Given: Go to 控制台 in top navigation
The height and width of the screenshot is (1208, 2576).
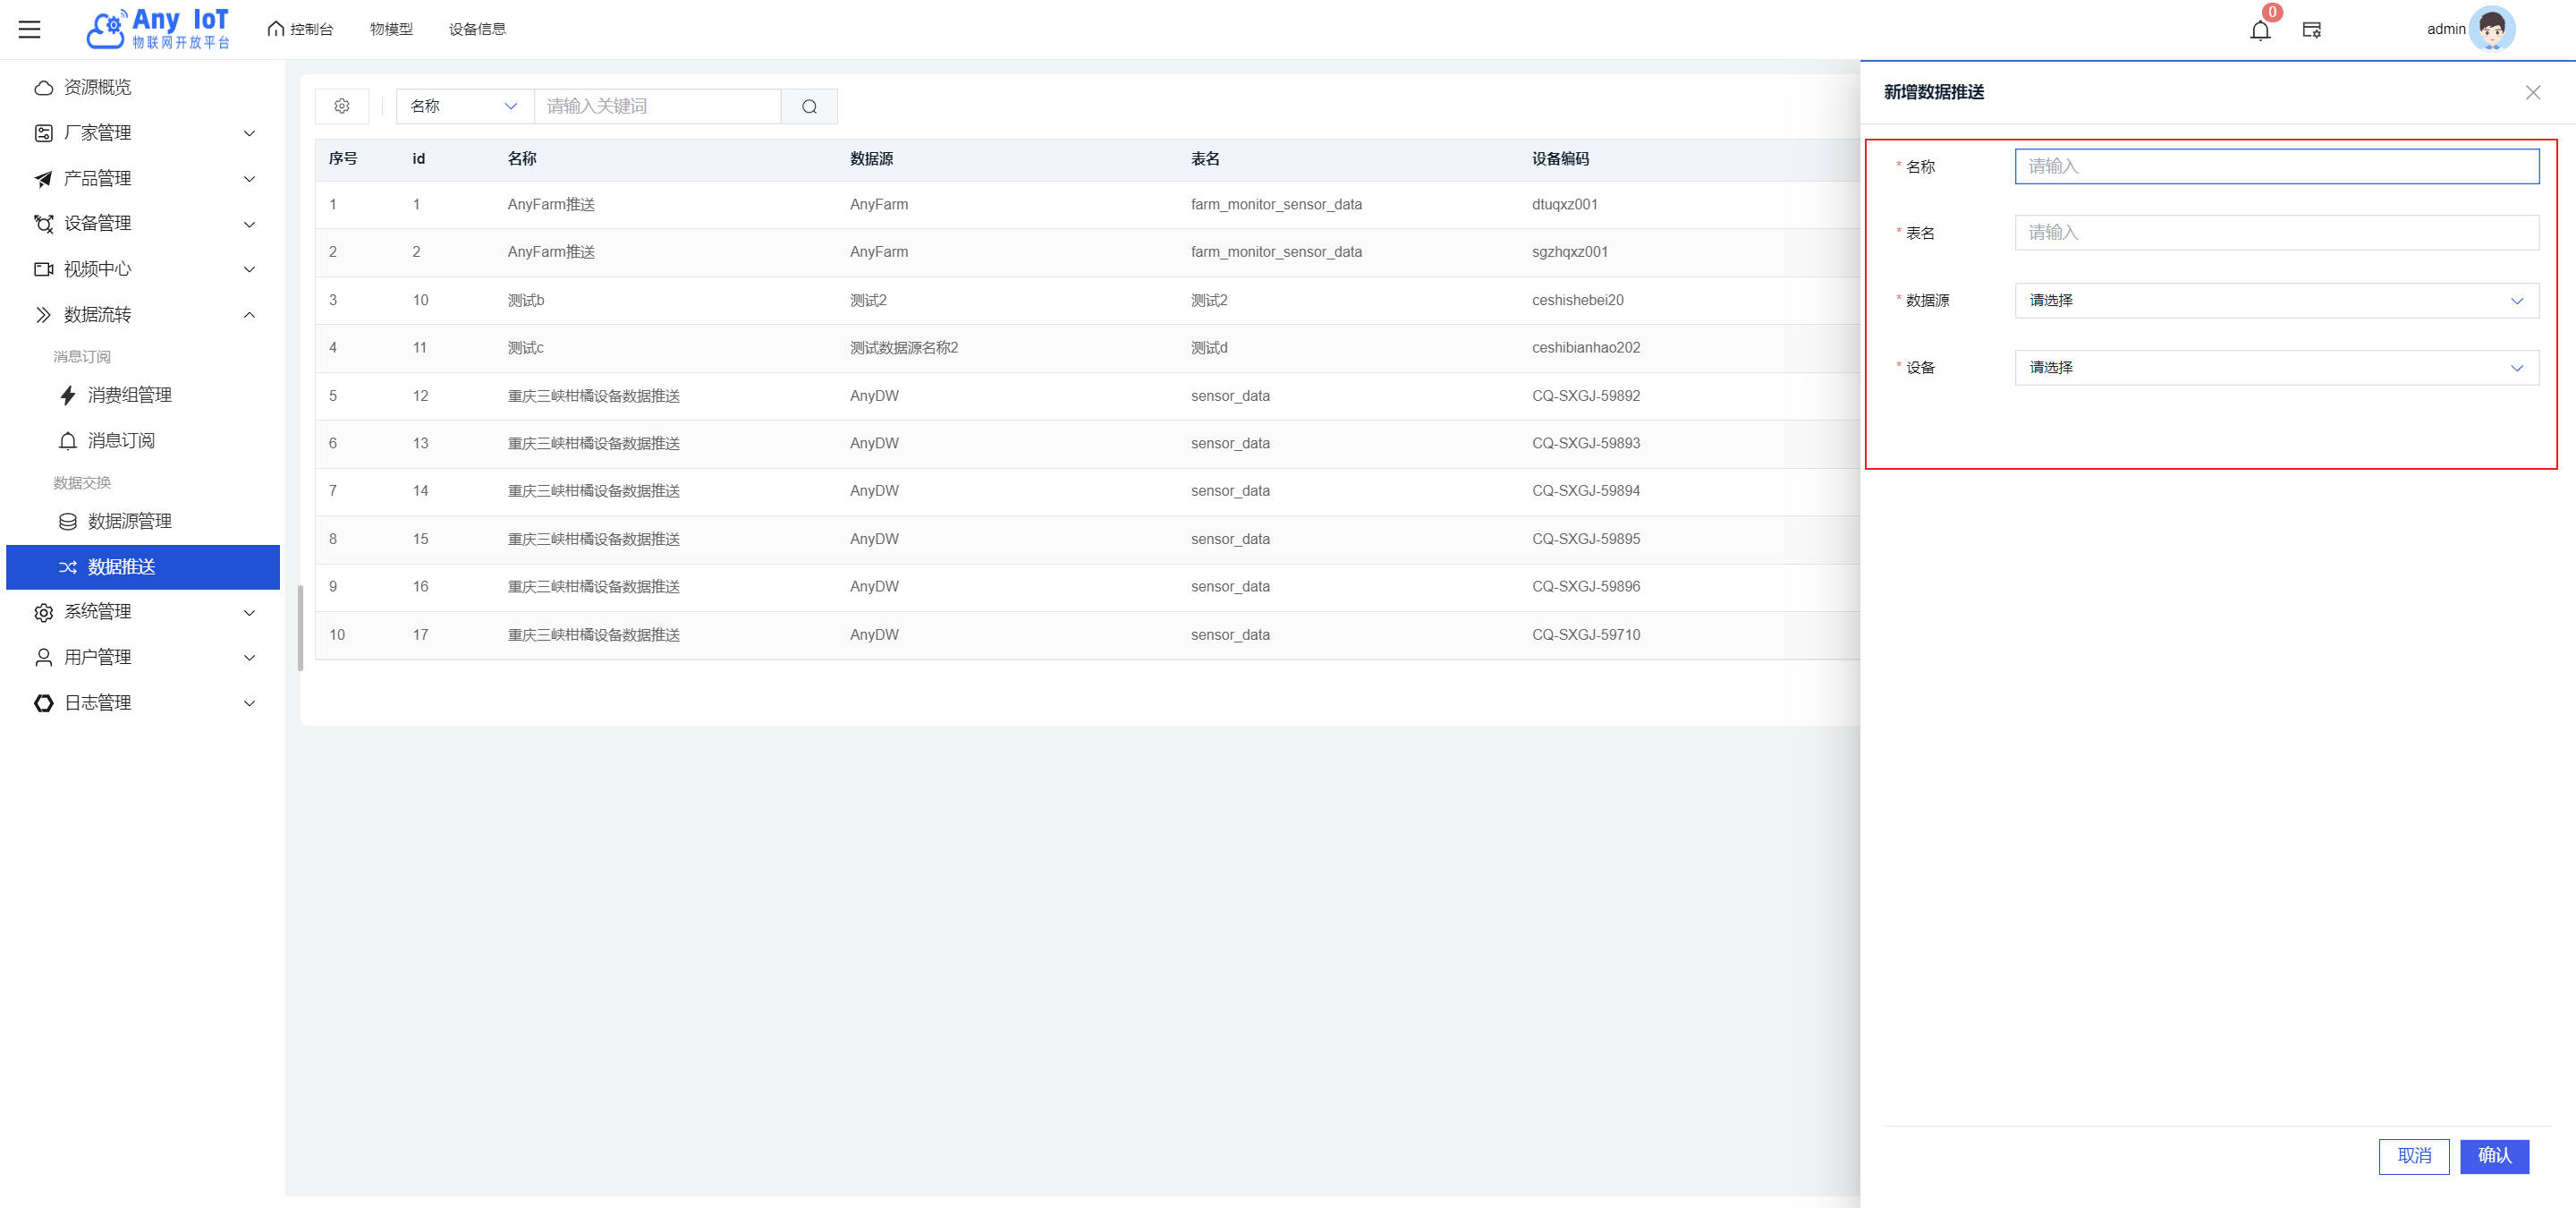Looking at the screenshot, I should point(300,29).
